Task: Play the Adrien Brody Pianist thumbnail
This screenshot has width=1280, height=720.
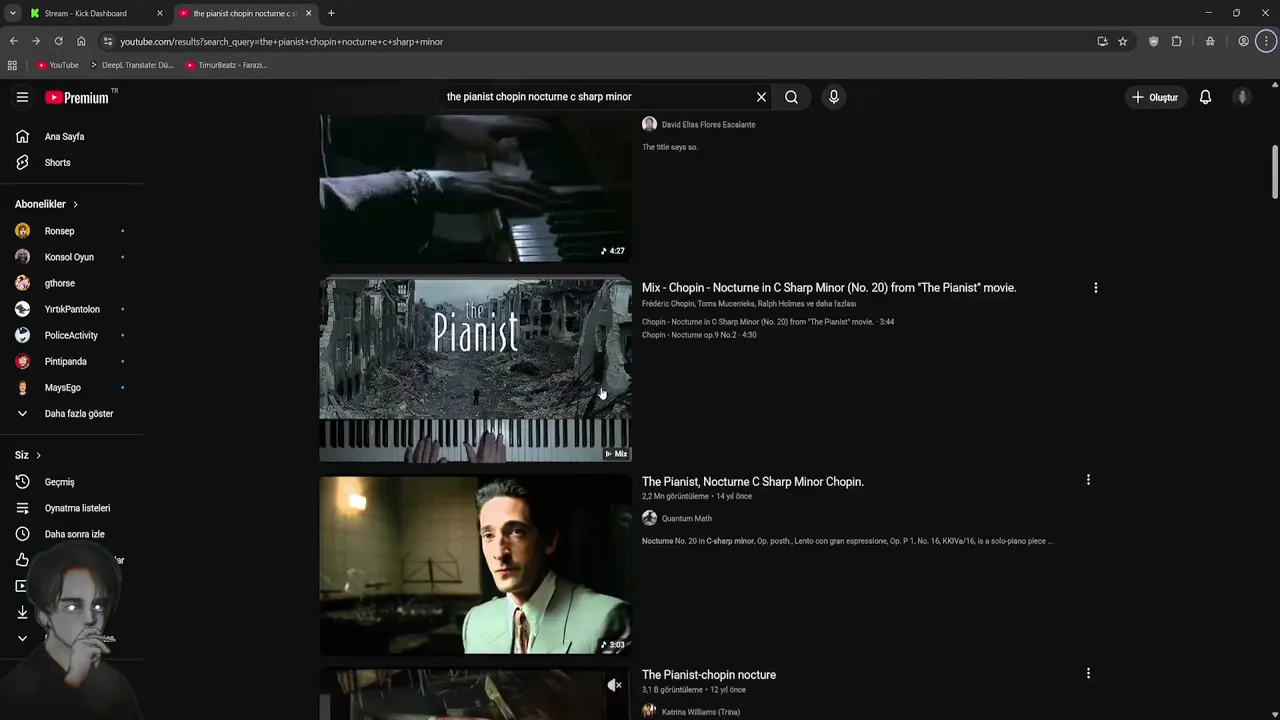Action: [475, 564]
